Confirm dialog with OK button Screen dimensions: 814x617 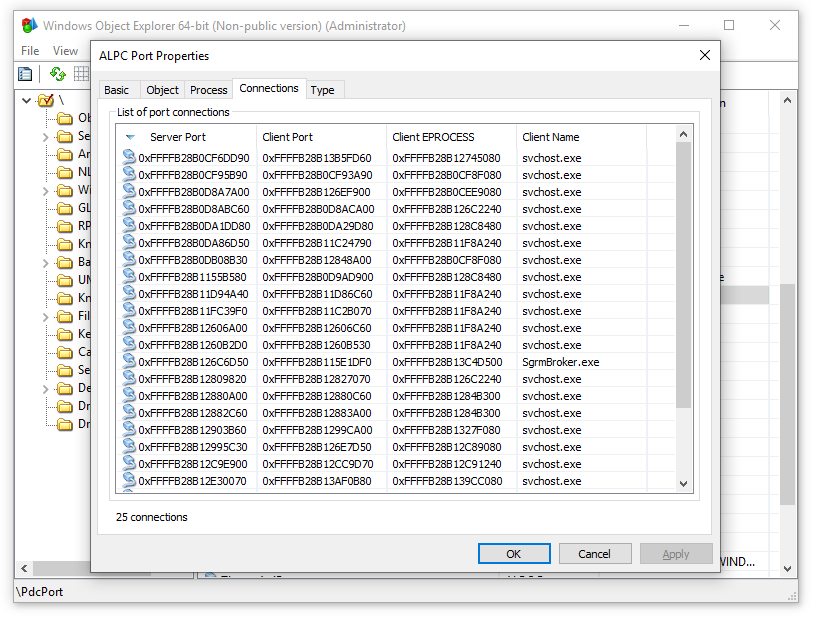tap(514, 554)
